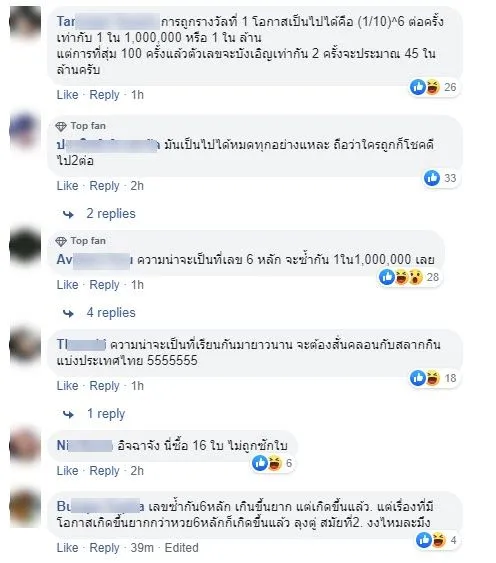The width and height of the screenshot is (496, 563).
Task: Click reaction icons showing 26 reactions
Action: [x=433, y=87]
